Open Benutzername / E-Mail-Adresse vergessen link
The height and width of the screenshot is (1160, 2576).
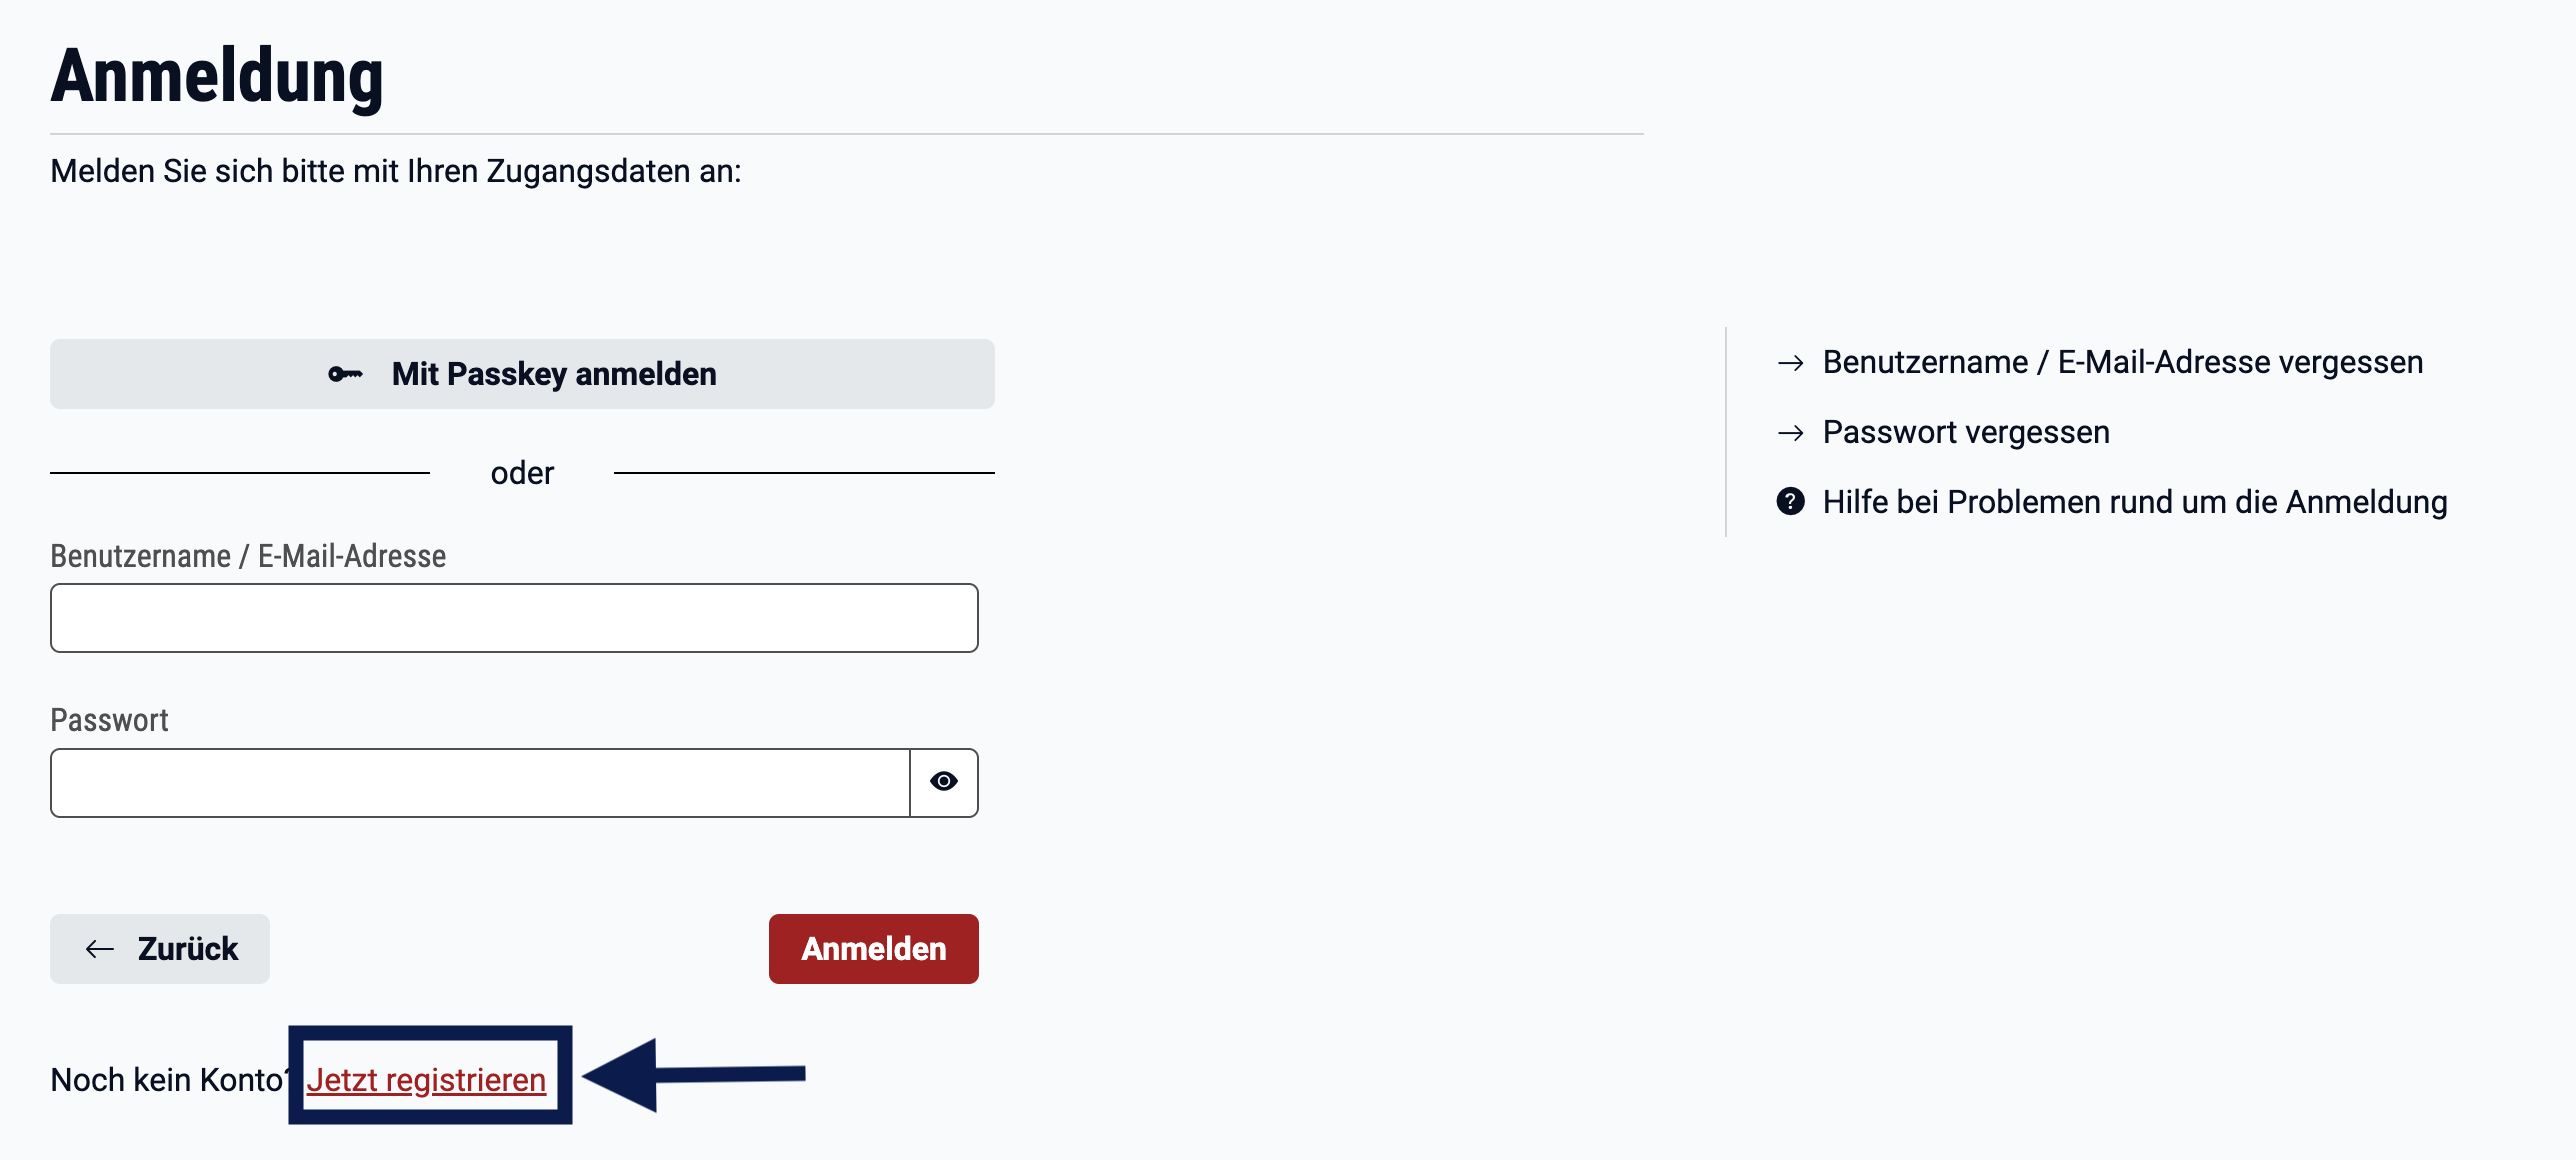coord(2122,362)
